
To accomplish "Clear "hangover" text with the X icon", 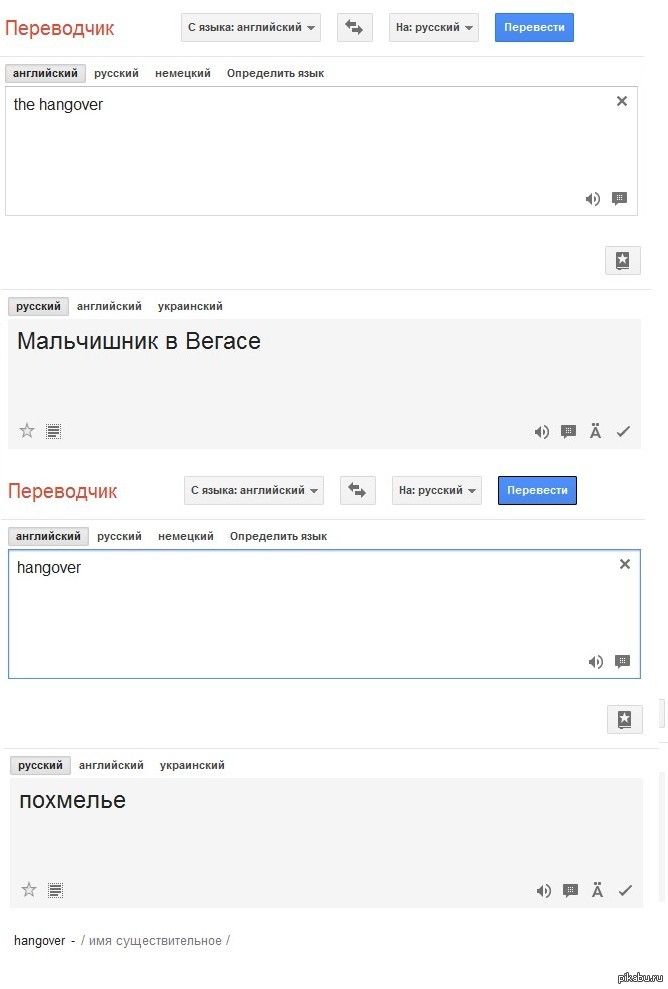I will coord(624,563).
